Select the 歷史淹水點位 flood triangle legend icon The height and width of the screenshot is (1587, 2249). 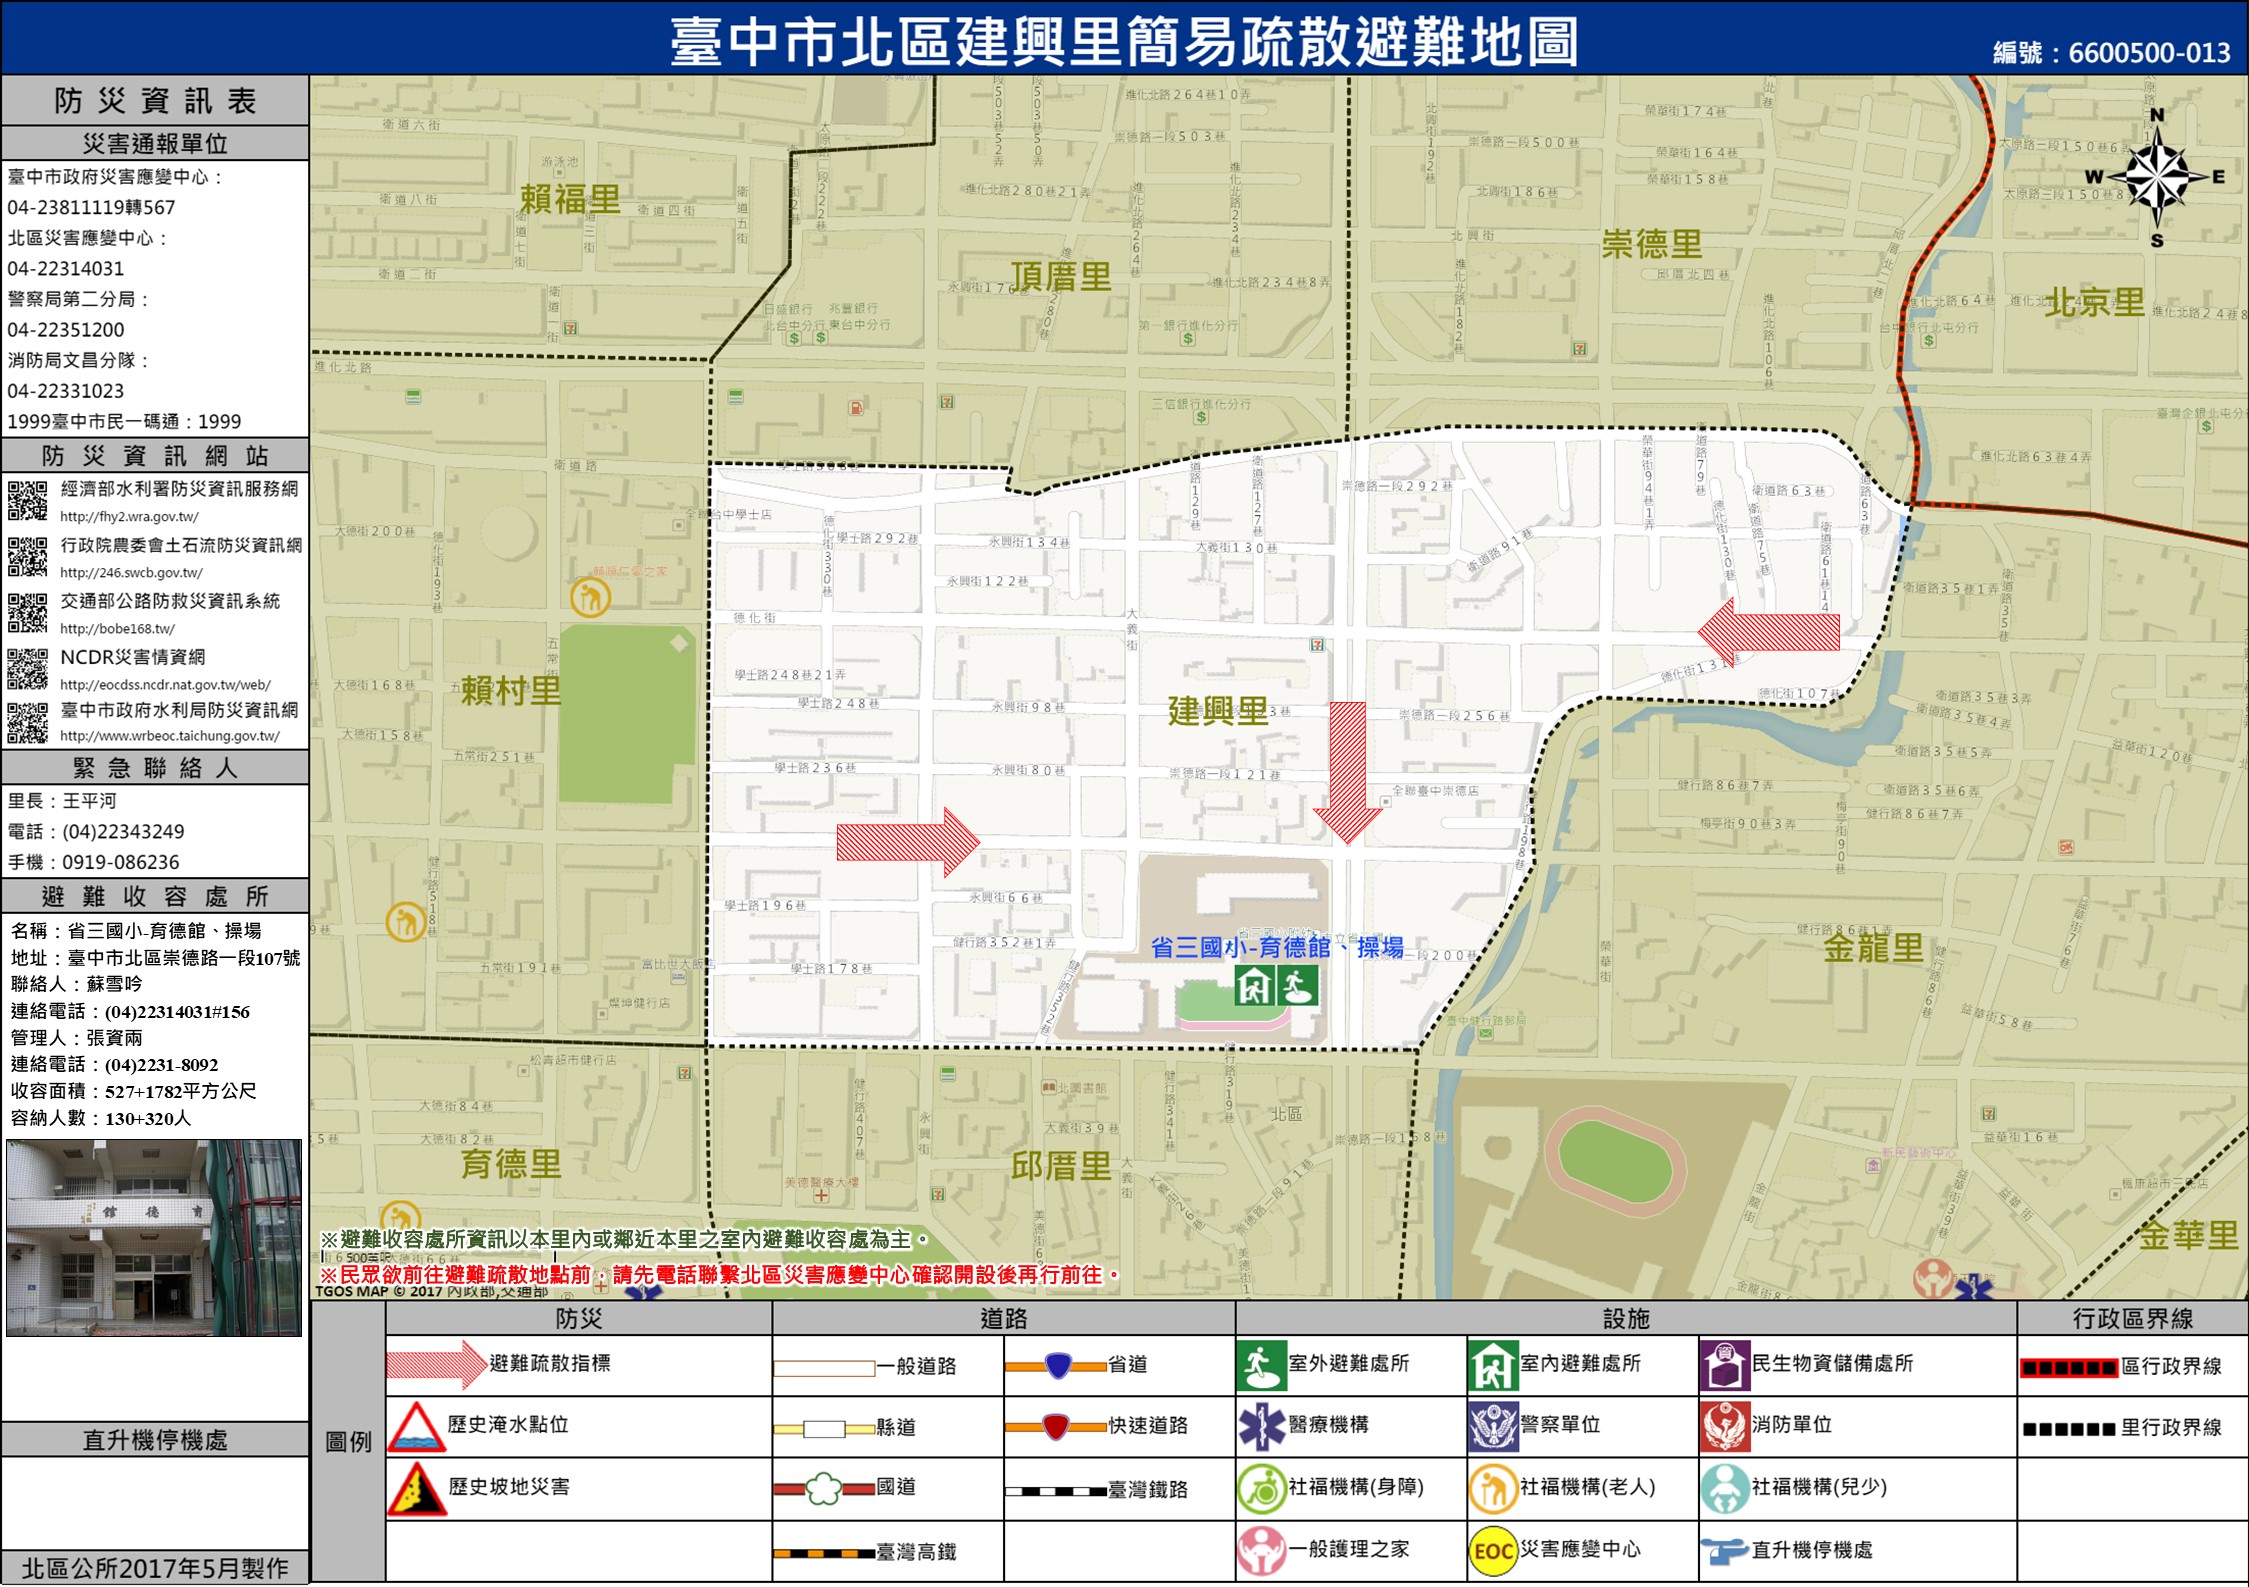click(x=417, y=1427)
